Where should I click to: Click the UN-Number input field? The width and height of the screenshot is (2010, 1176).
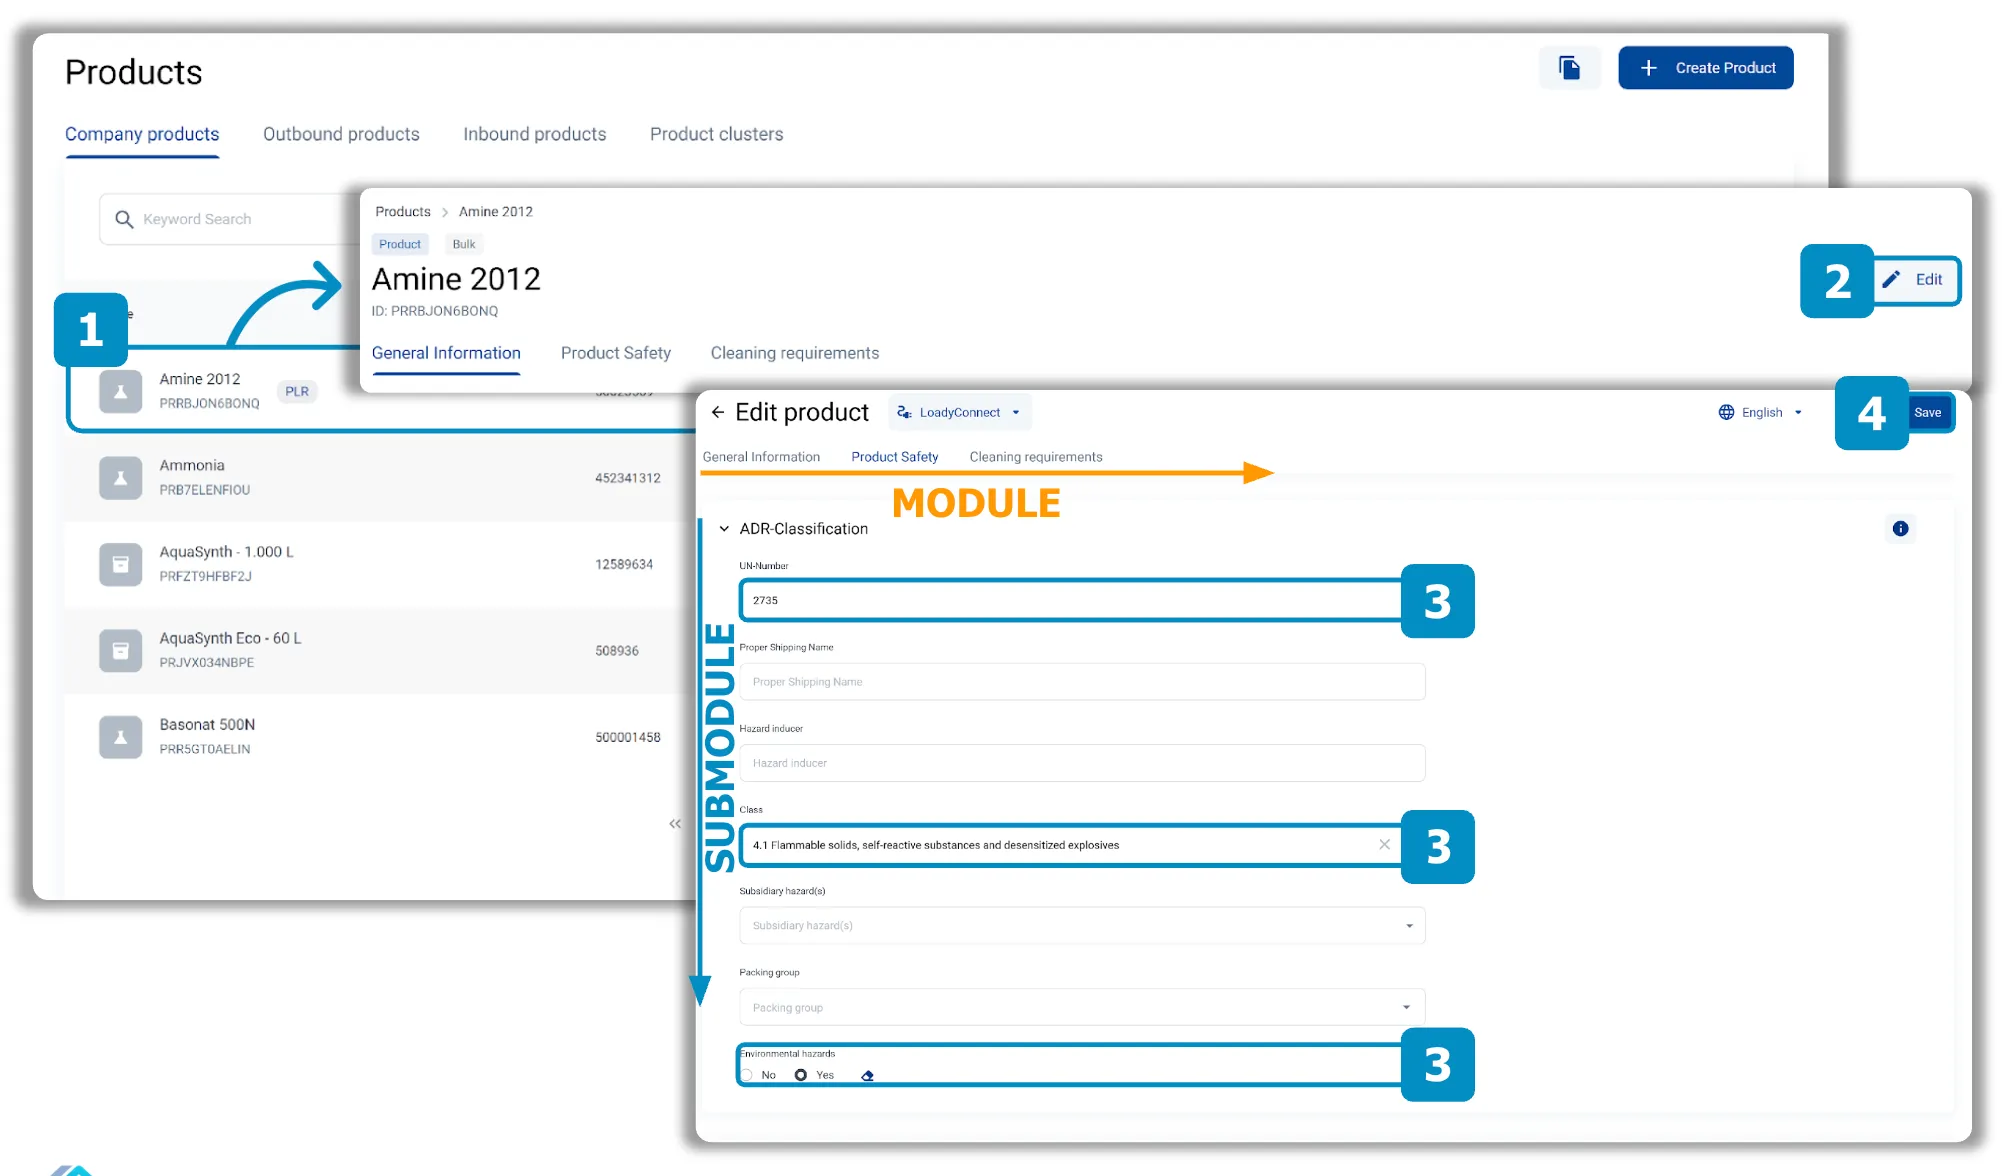click(1071, 601)
